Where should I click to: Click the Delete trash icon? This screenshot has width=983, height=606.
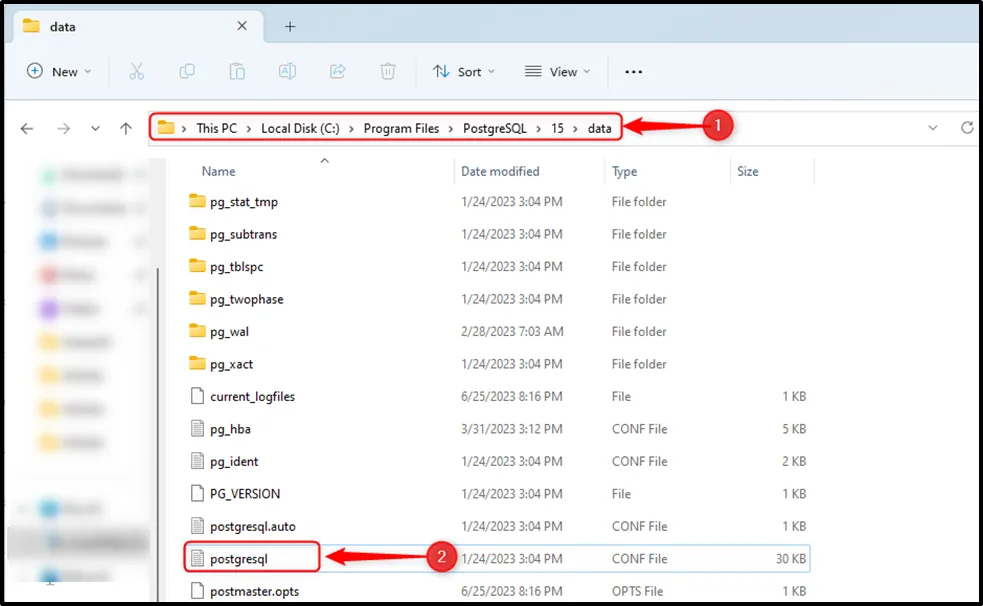click(x=388, y=71)
